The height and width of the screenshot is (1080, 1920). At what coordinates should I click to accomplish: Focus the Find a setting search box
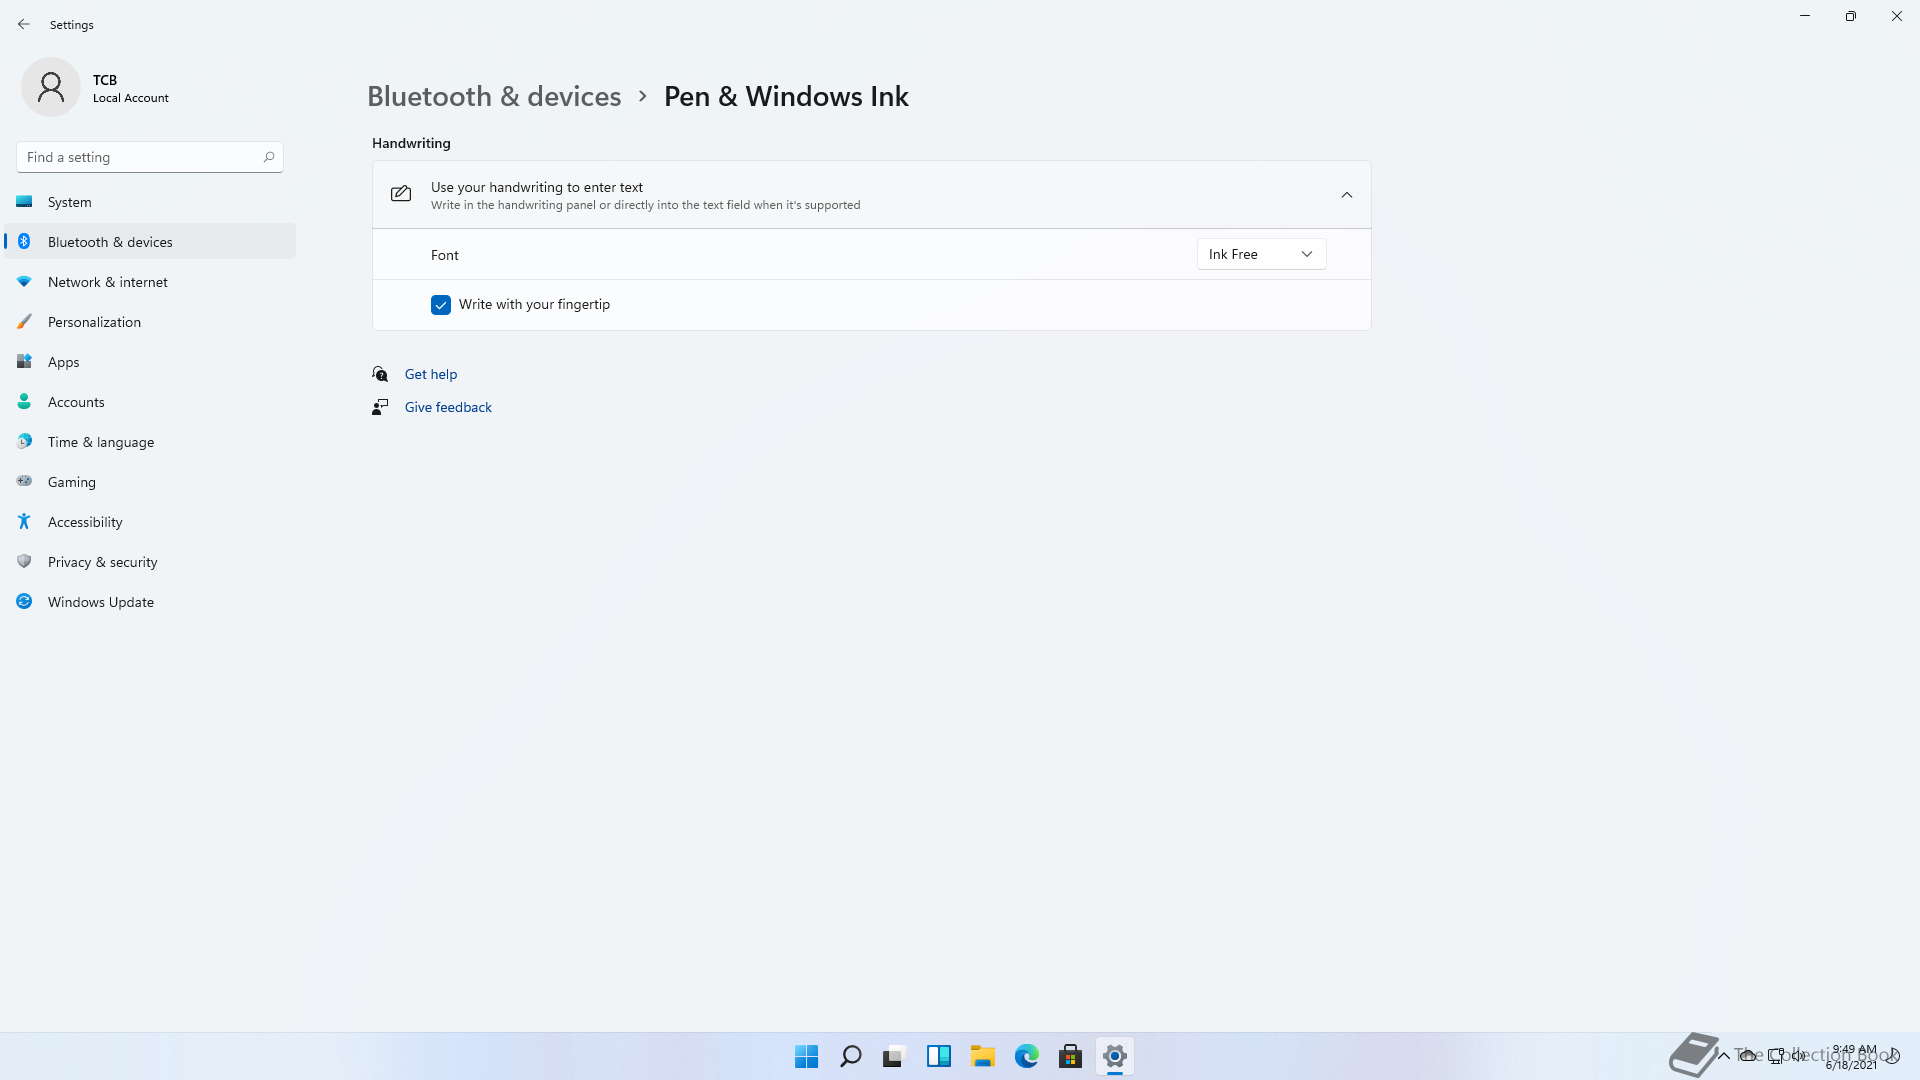point(150,157)
